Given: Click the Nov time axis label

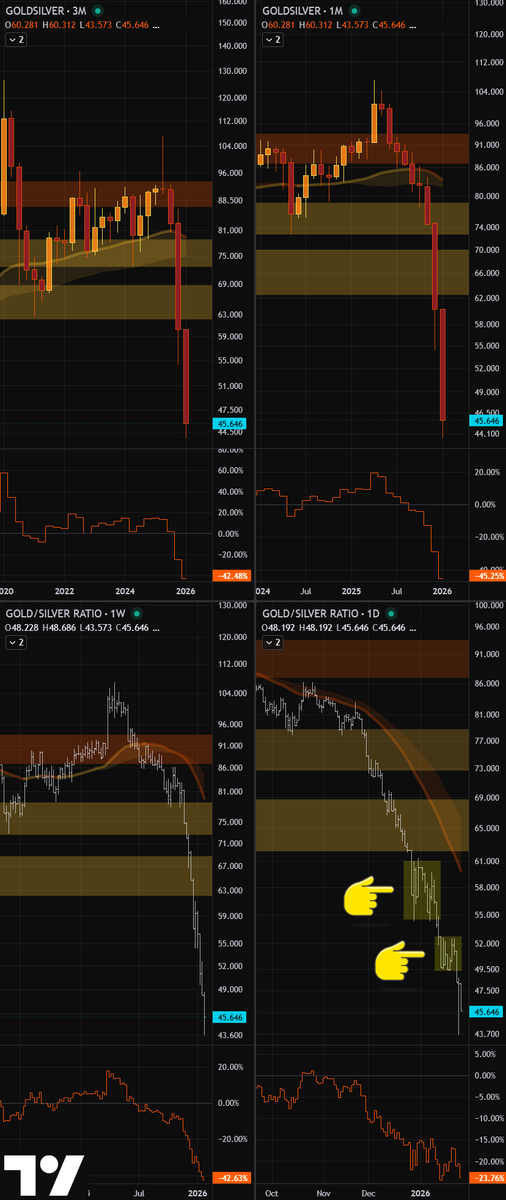Looking at the screenshot, I should 323,1193.
